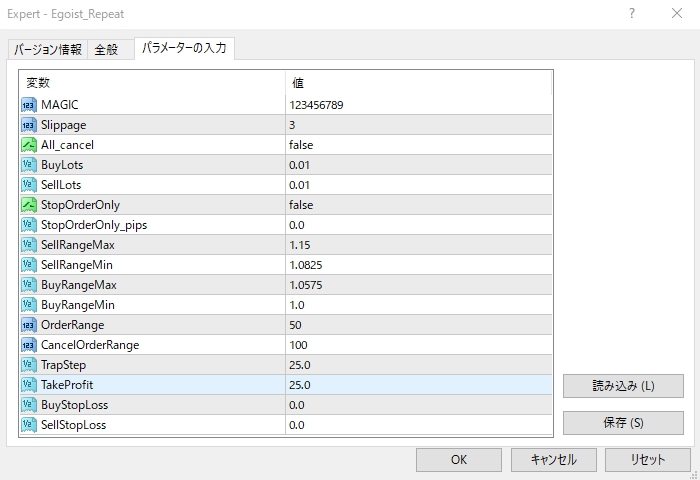This screenshot has width=700, height=480.
Task: Click the integer icon beside CancelOrderRange
Action: (28, 345)
